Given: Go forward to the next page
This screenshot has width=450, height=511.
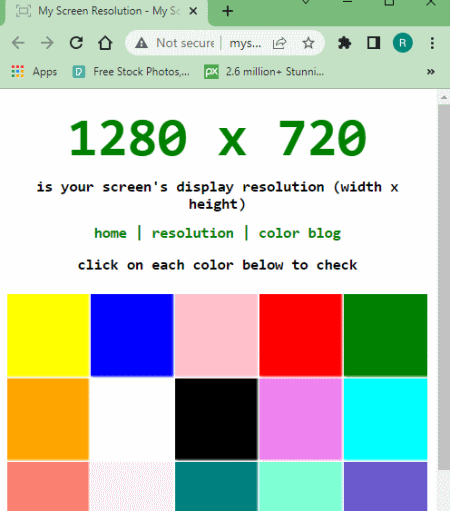Looking at the screenshot, I should point(47,43).
